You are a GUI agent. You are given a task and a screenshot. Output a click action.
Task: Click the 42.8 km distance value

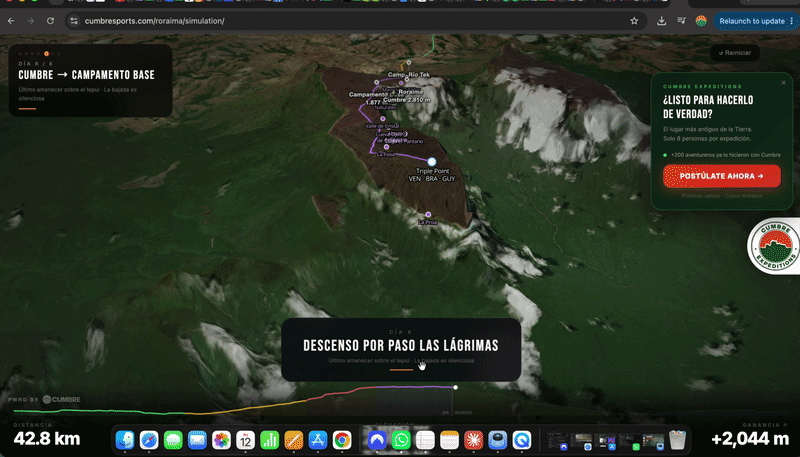[47, 439]
